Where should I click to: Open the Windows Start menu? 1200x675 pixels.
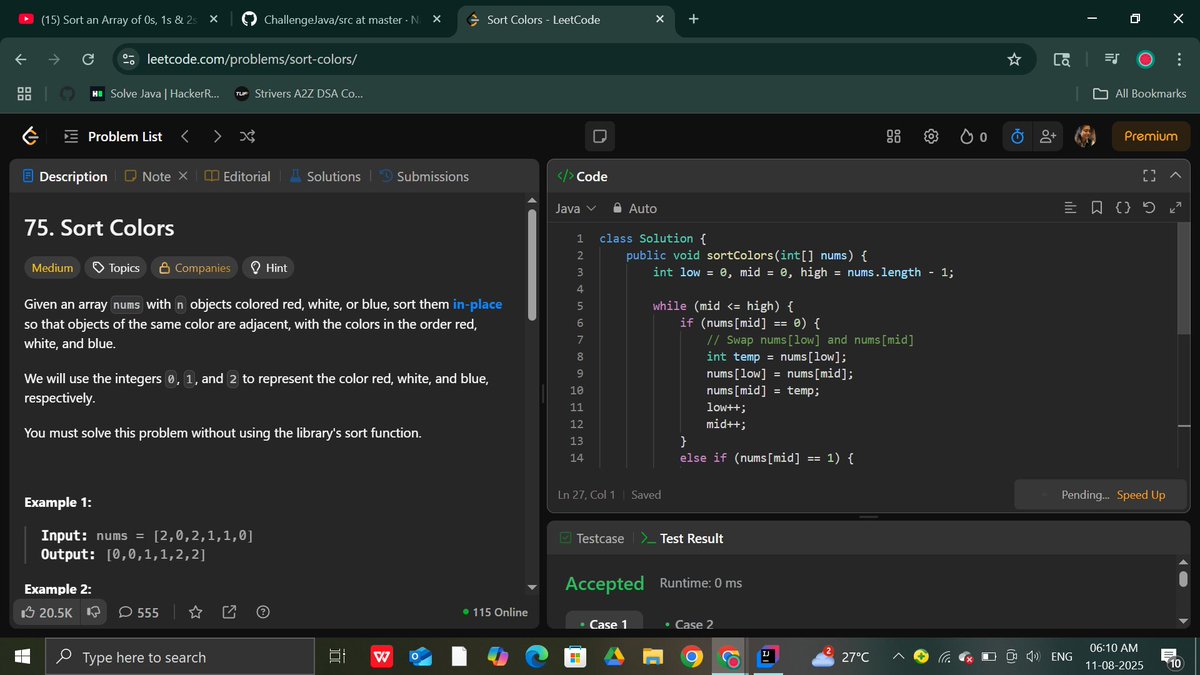(x=24, y=657)
